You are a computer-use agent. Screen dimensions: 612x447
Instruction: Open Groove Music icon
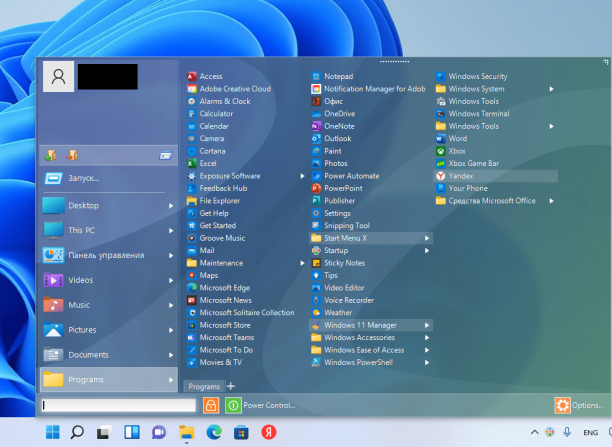click(192, 238)
